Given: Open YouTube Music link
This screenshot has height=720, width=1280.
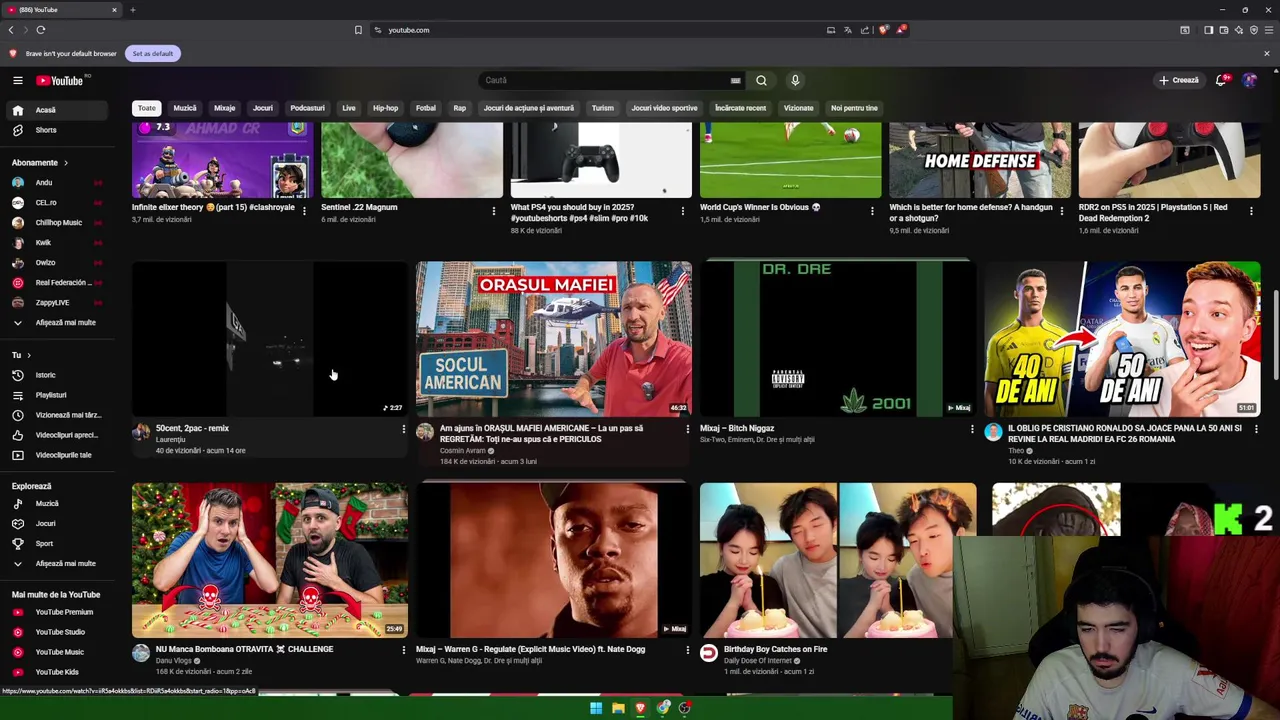Looking at the screenshot, I should [55, 652].
